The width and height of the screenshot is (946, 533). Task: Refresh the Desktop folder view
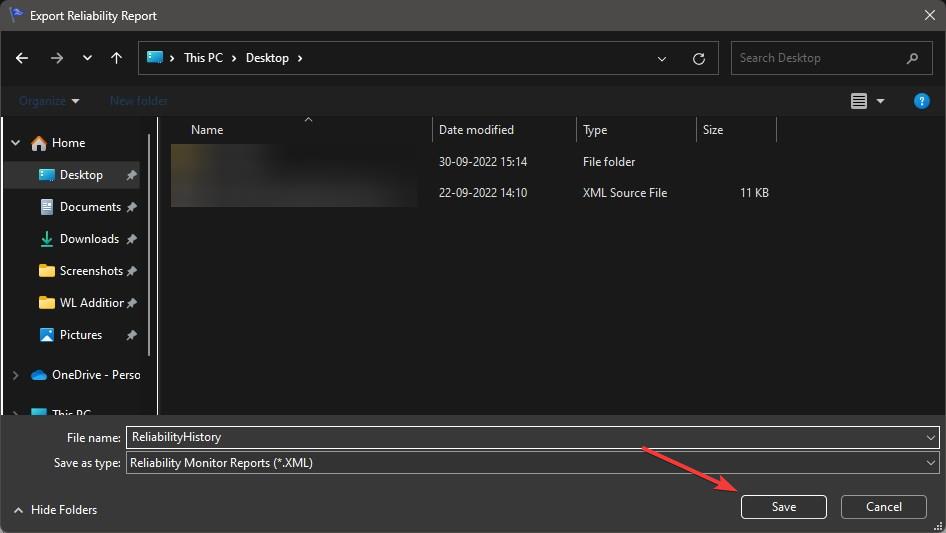click(x=699, y=59)
